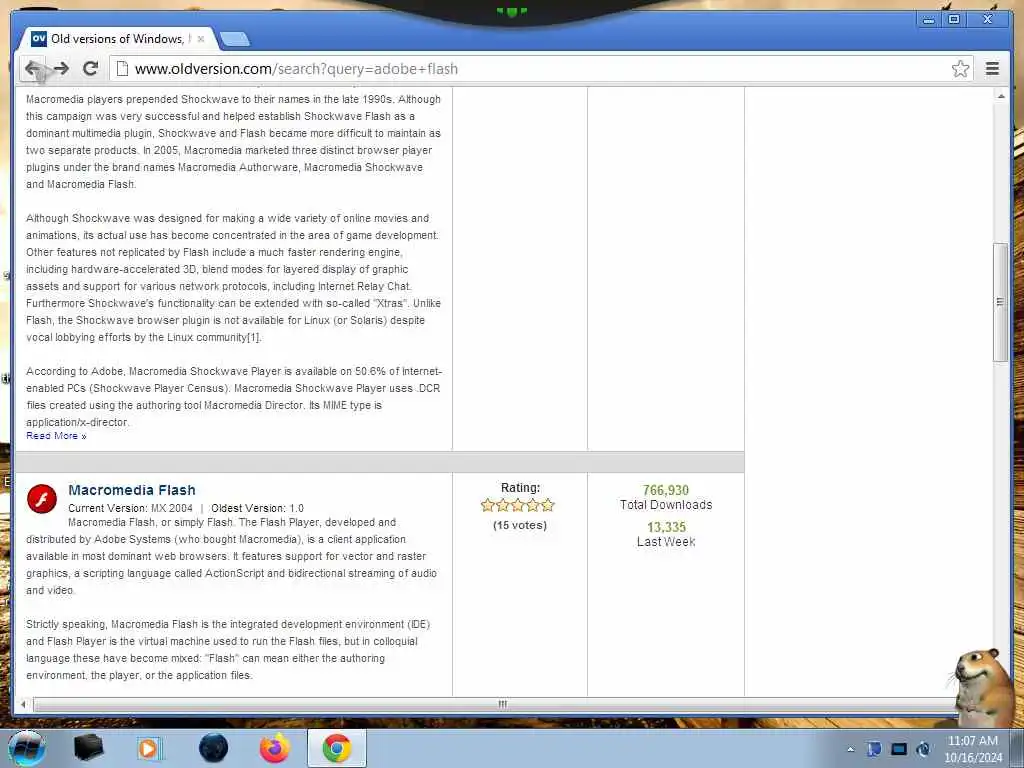Open the Chrome hamburger menu
This screenshot has width=1024, height=768.
click(992, 69)
